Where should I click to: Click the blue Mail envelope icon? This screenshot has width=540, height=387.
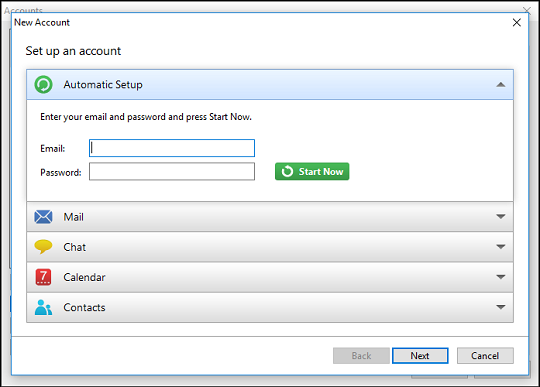pos(43,217)
